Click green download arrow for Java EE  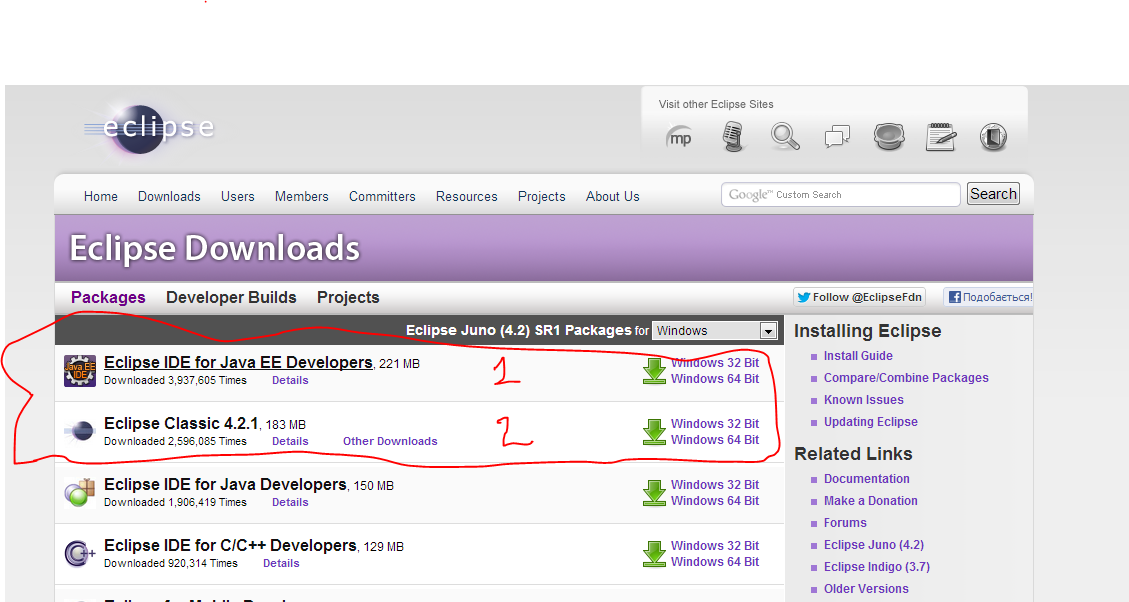654,372
